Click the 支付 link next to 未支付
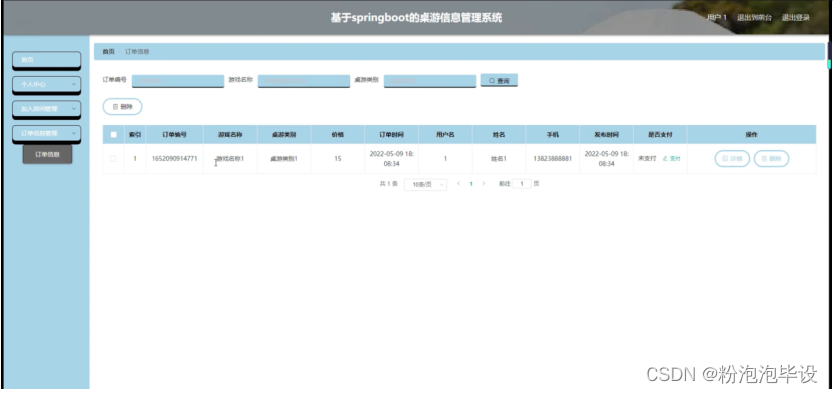The width and height of the screenshot is (833, 393). pos(672,158)
